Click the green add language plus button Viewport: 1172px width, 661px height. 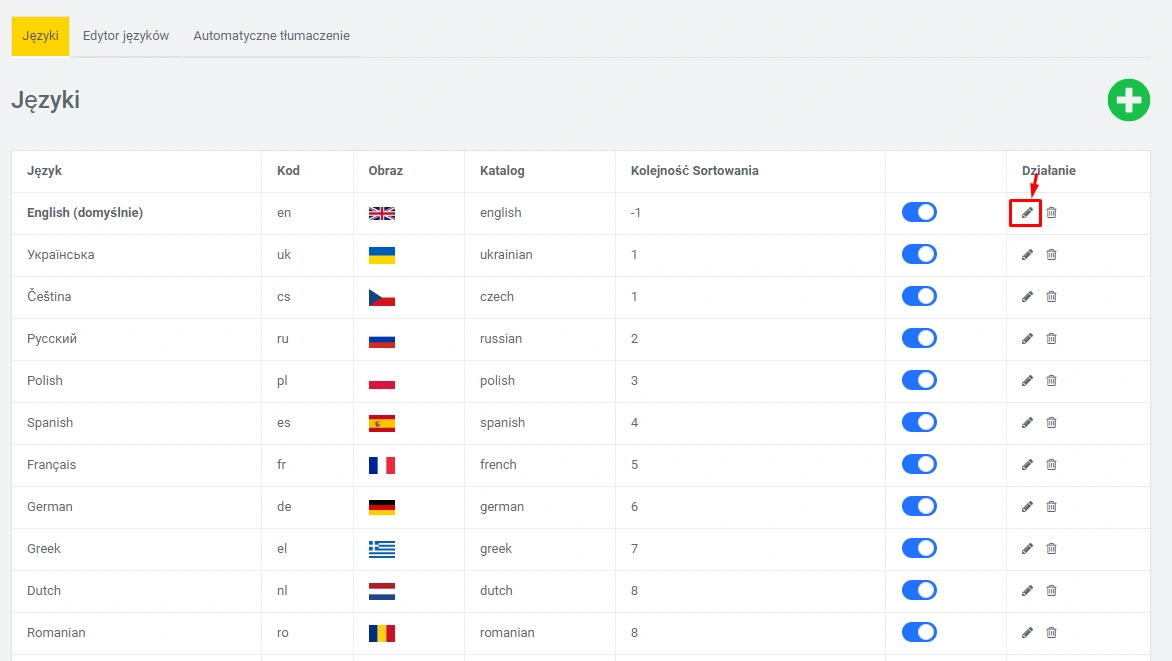pyautogui.click(x=1128, y=100)
